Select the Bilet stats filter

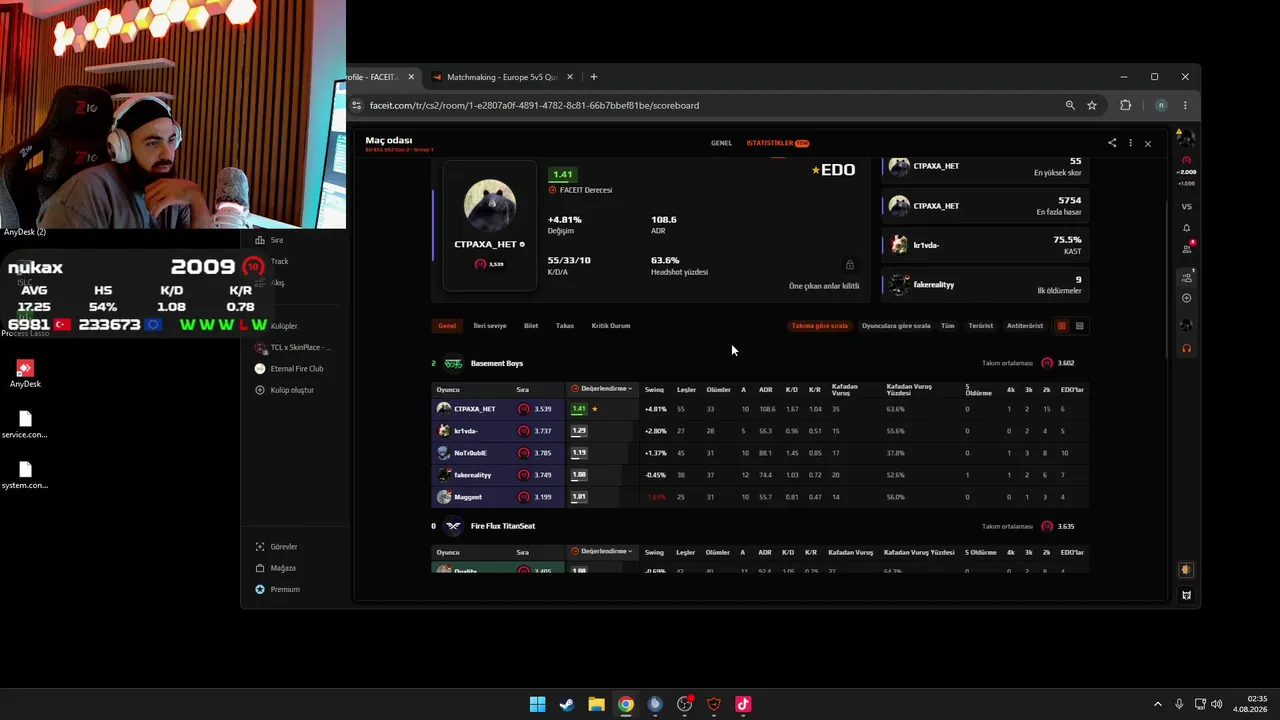point(531,325)
